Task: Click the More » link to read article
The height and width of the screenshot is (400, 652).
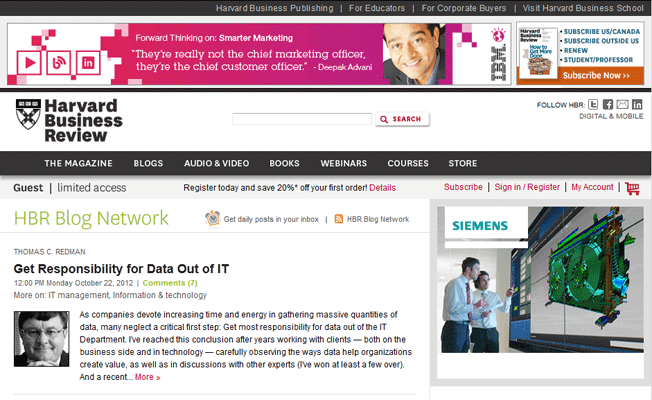Action: [148, 377]
